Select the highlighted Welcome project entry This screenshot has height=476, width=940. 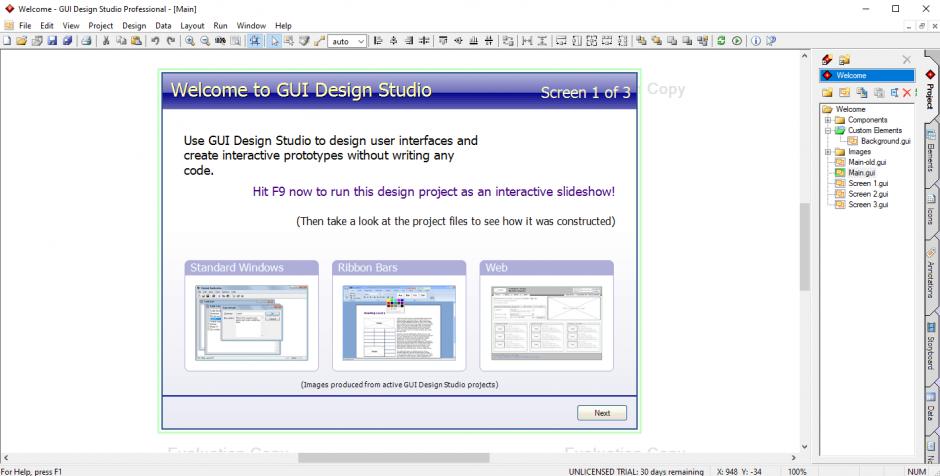pos(867,76)
